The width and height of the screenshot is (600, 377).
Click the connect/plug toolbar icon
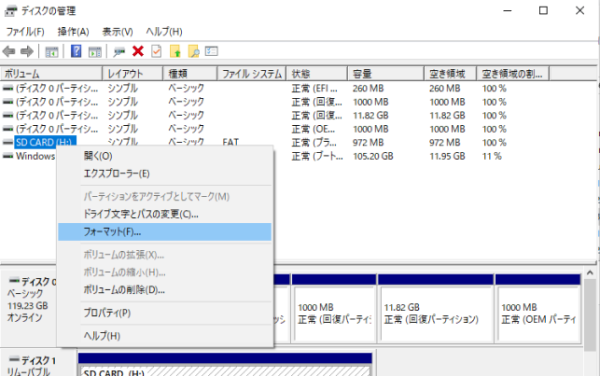[119, 52]
